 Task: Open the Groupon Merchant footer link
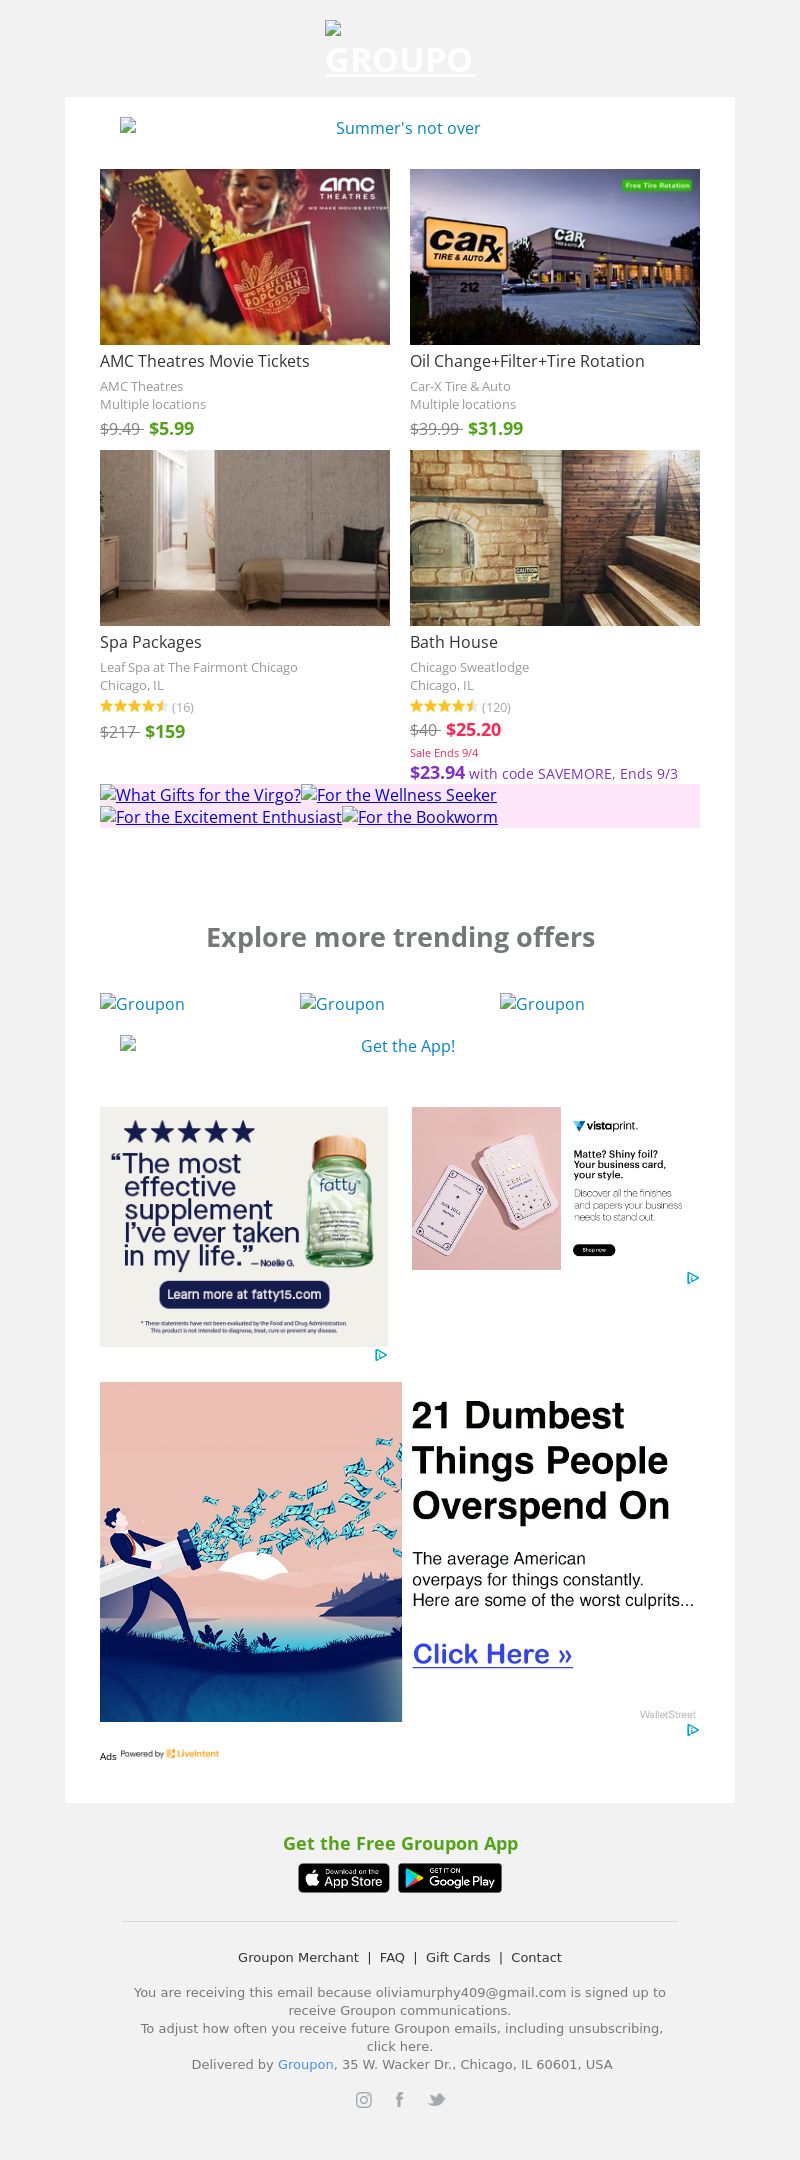pyautogui.click(x=298, y=1957)
